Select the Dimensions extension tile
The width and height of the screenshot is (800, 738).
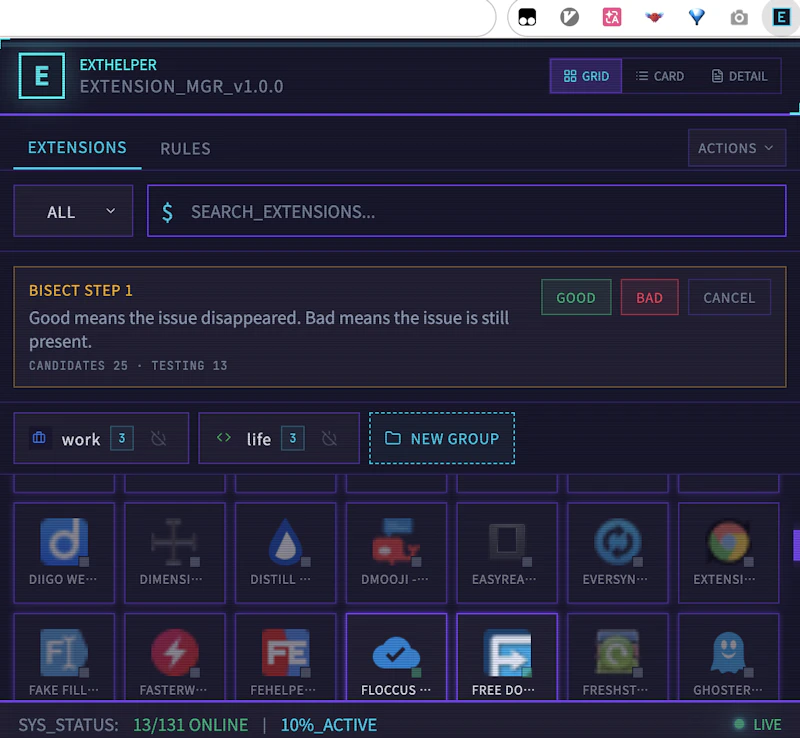(175, 553)
